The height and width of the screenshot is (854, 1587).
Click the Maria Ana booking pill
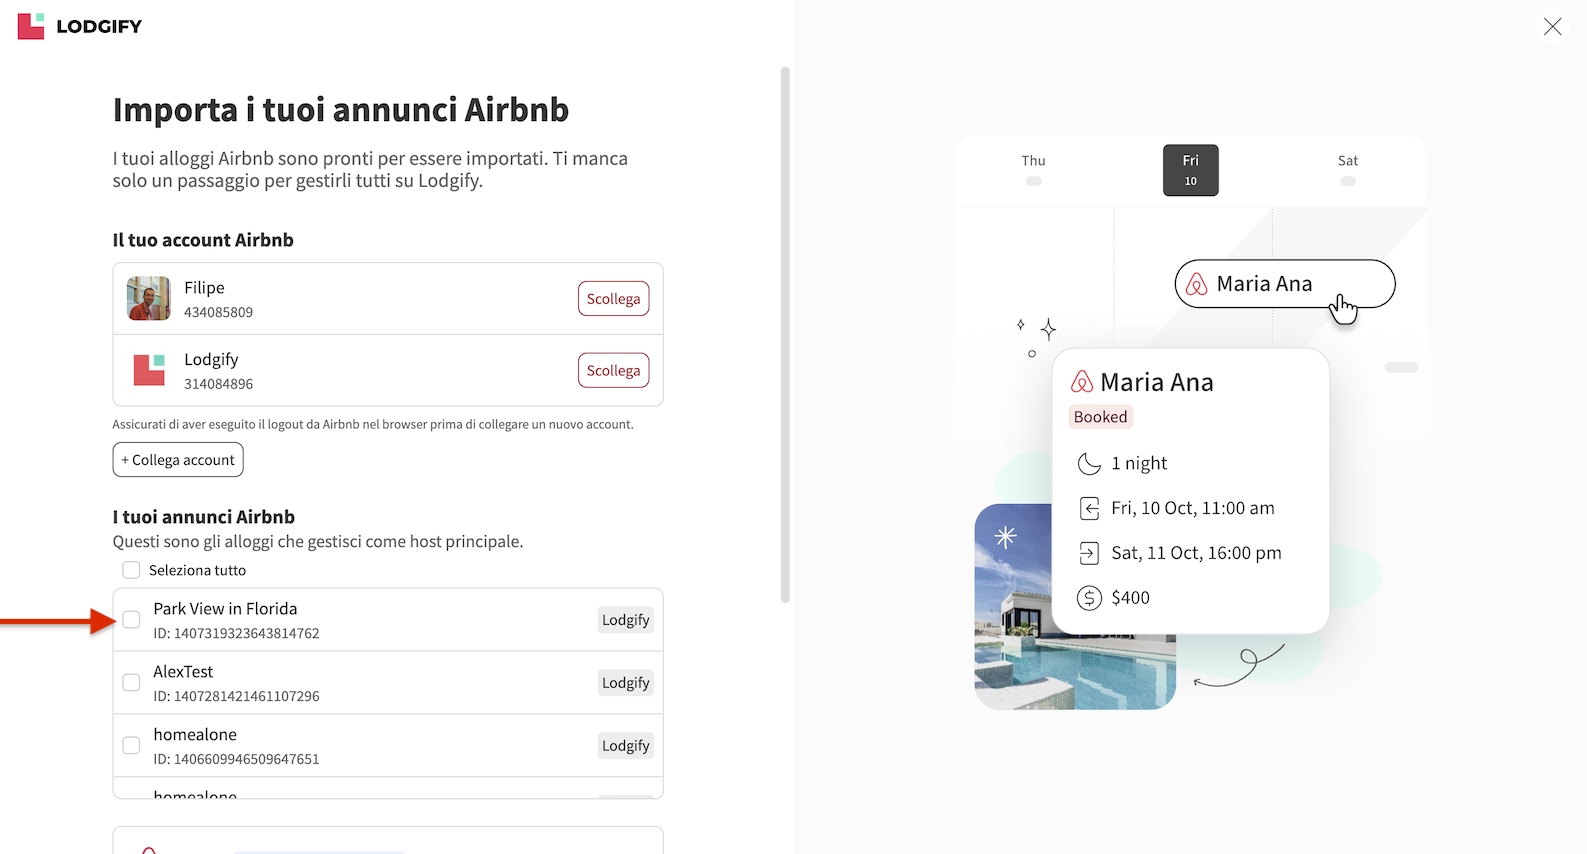[x=1284, y=284]
